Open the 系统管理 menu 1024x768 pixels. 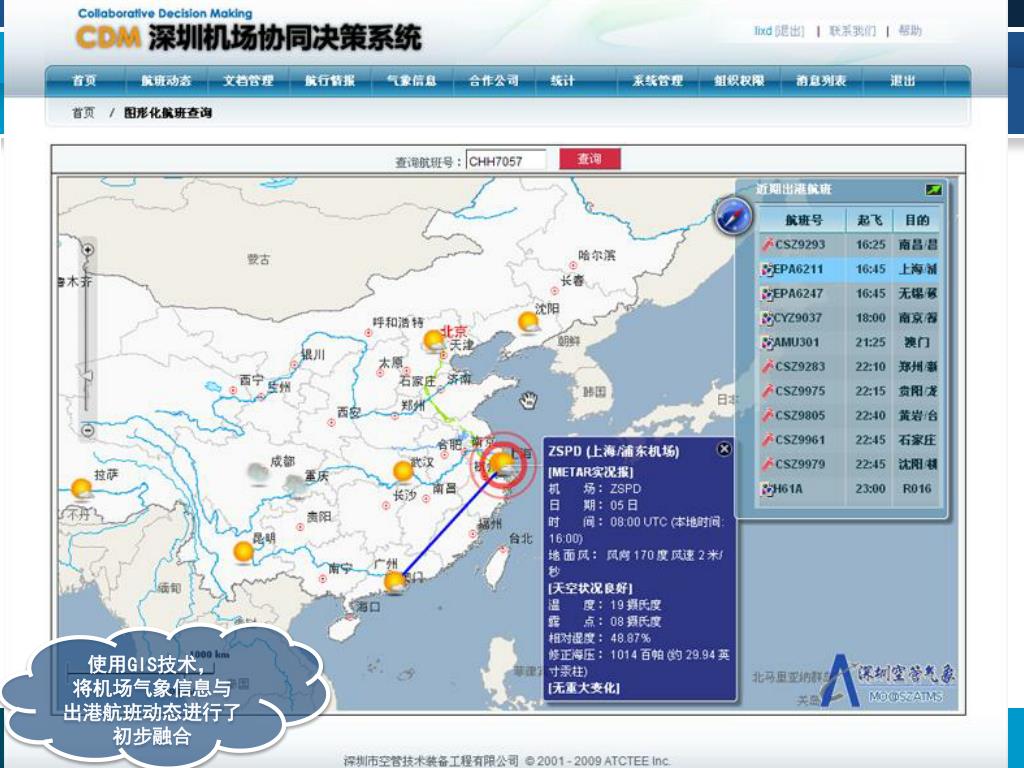point(658,80)
